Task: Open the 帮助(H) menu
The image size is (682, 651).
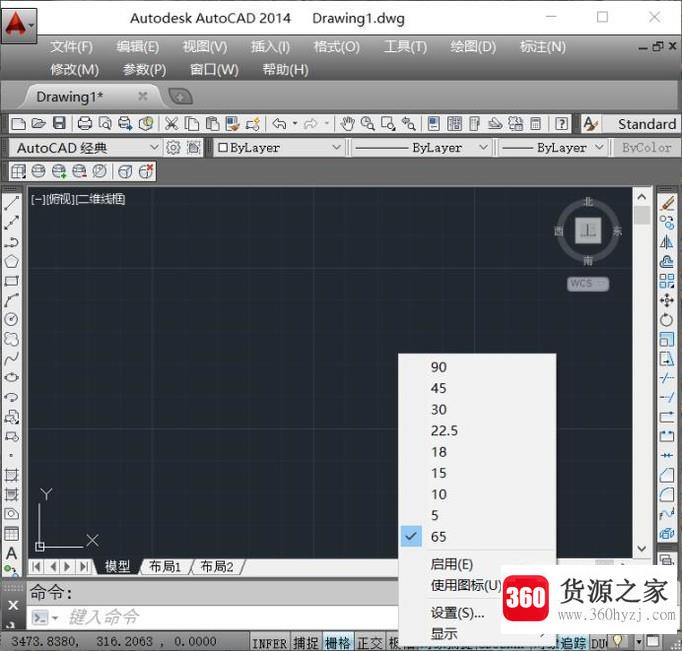Action: pyautogui.click(x=285, y=70)
